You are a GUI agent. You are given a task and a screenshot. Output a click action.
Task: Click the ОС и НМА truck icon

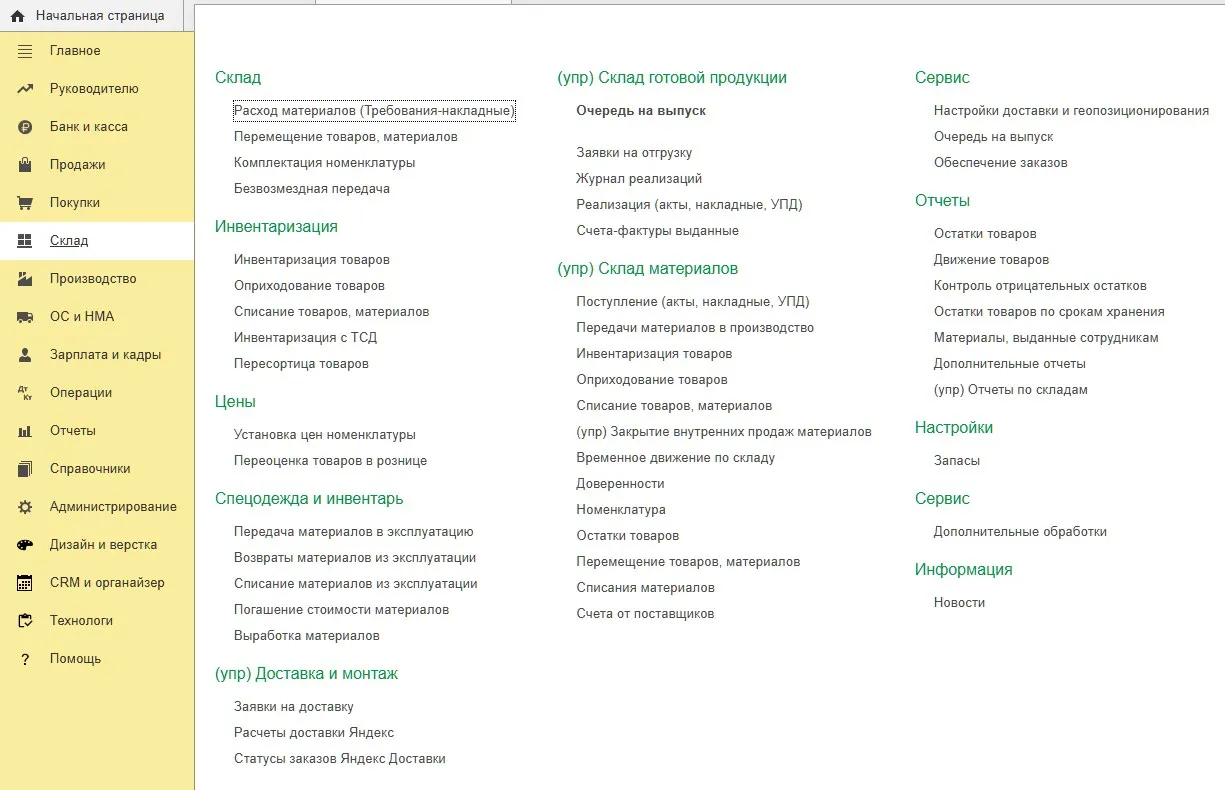26,317
